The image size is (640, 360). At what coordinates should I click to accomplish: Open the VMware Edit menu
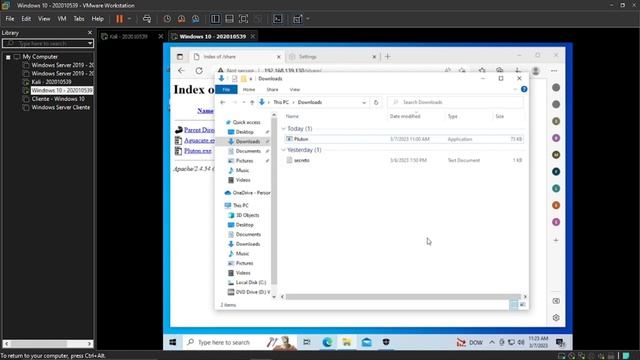click(26, 19)
